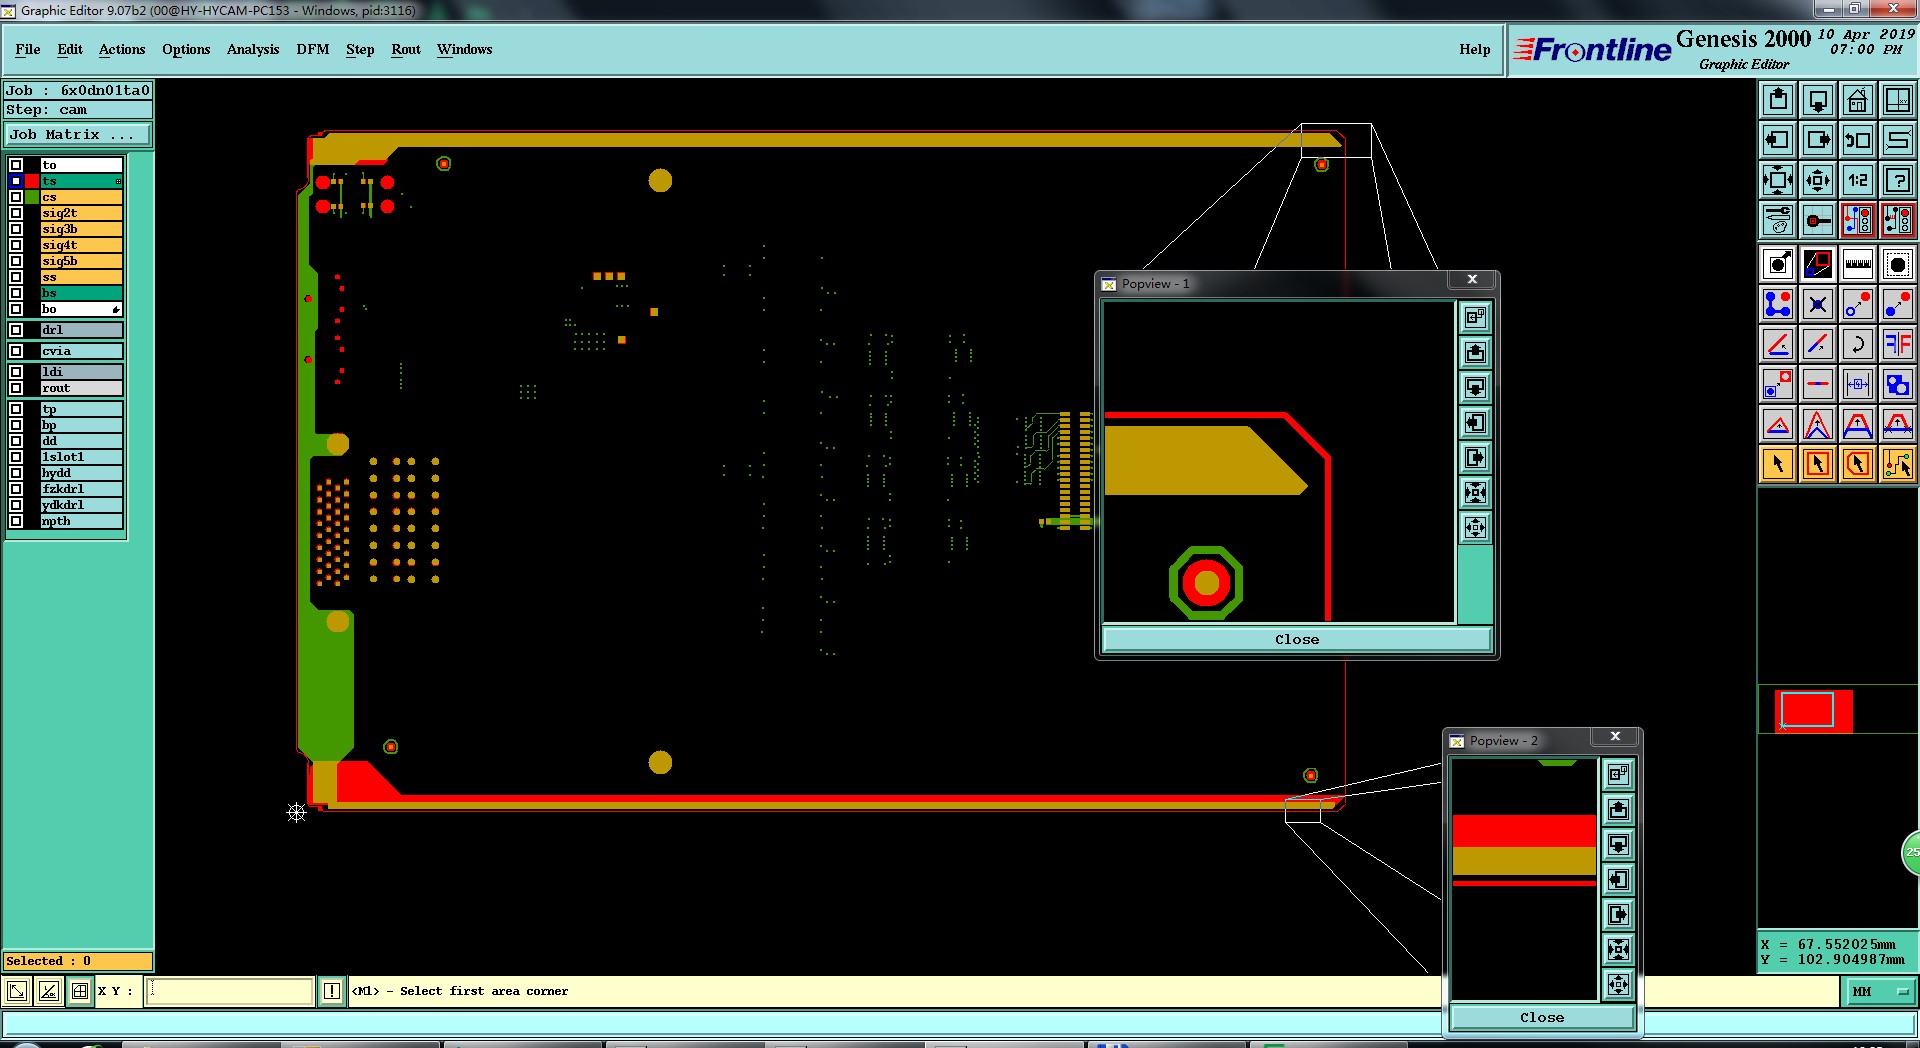This screenshot has width=1920, height=1048.
Task: Open the Rout menu
Action: (406, 49)
